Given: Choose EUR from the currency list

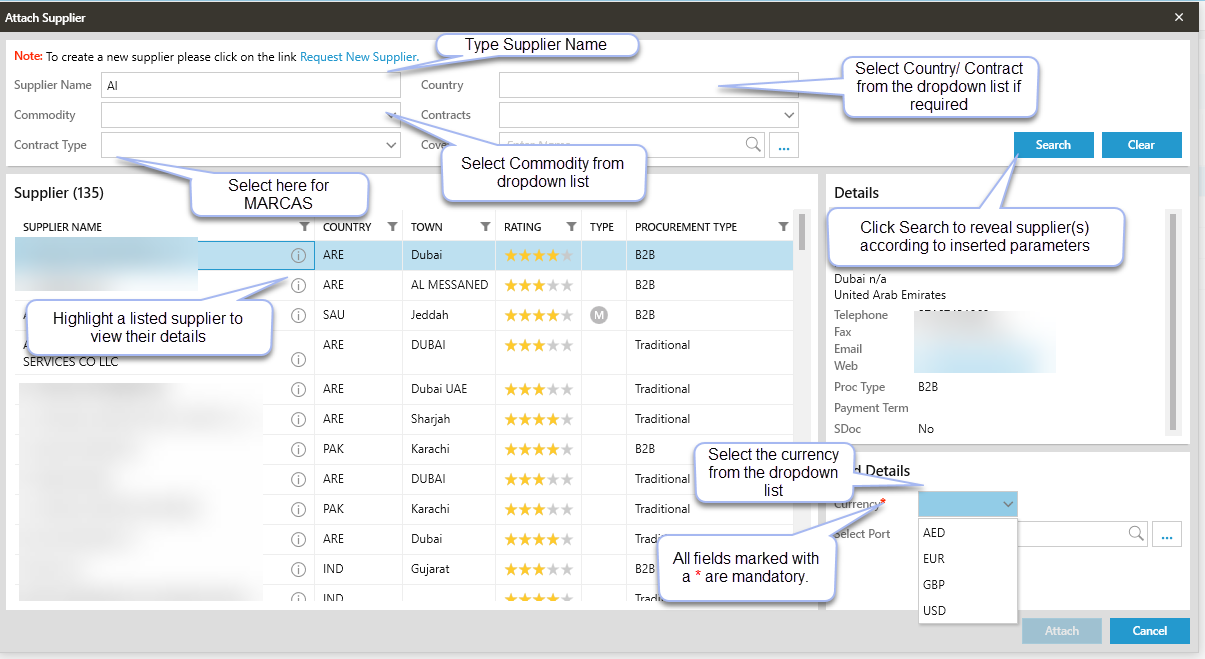Looking at the screenshot, I should pos(934,559).
